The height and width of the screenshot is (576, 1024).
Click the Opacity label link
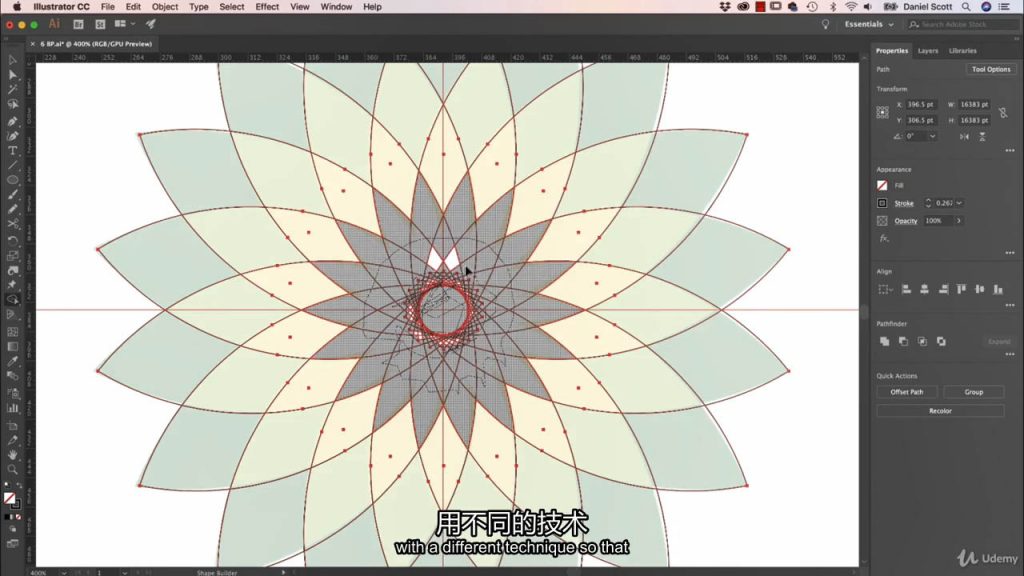pyautogui.click(x=906, y=221)
